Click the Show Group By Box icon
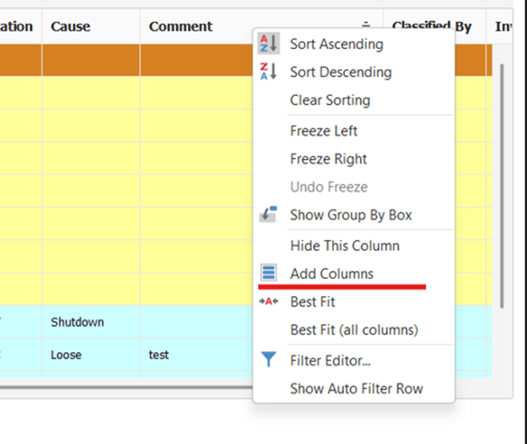The width and height of the screenshot is (527, 444). pyautogui.click(x=268, y=214)
